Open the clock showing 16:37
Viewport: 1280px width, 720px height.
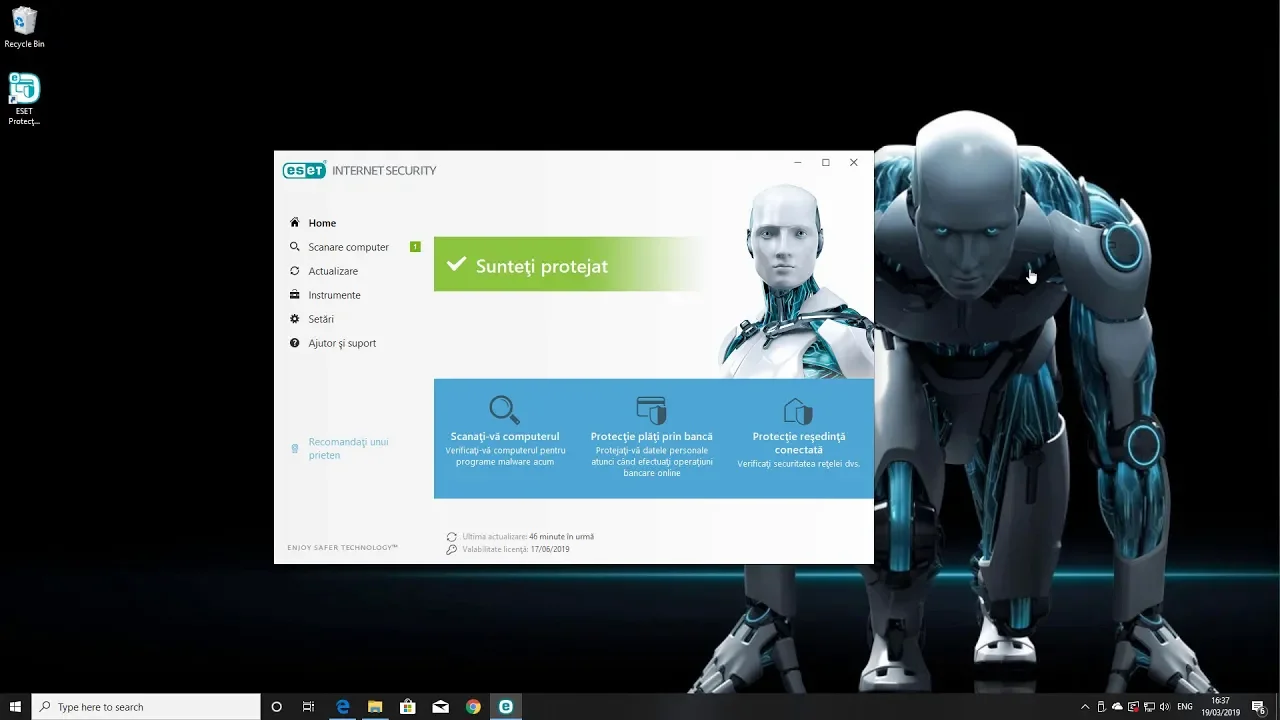tap(1220, 707)
